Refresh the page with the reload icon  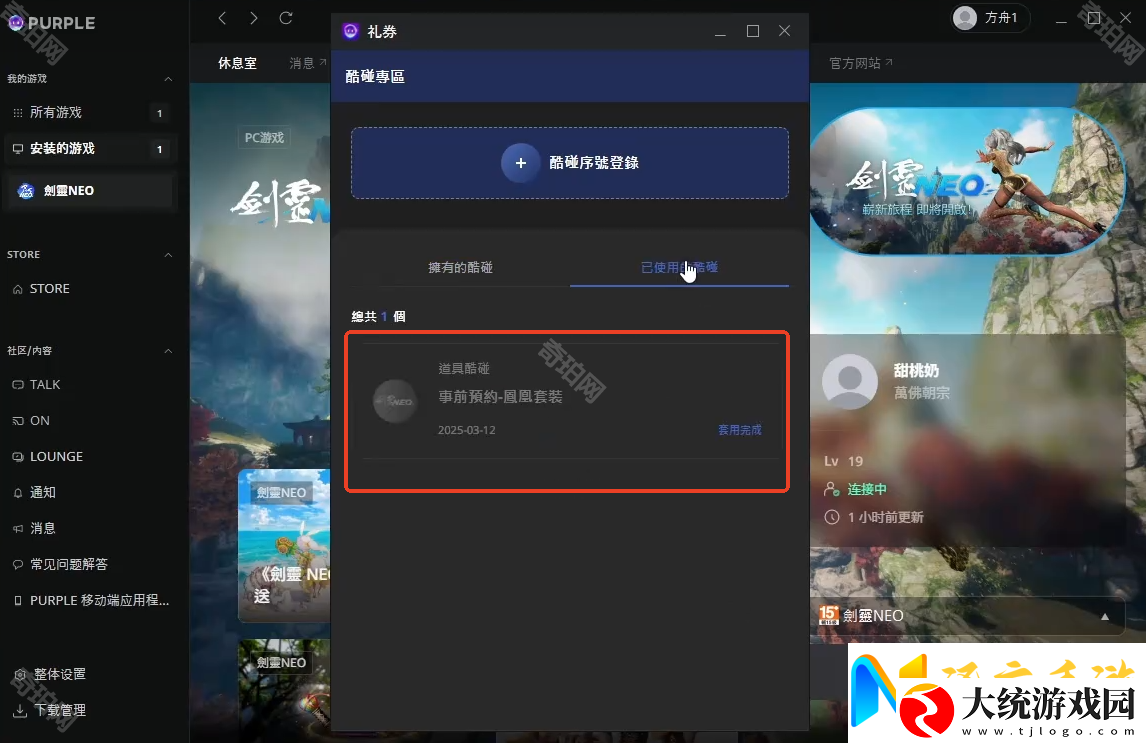pos(286,18)
